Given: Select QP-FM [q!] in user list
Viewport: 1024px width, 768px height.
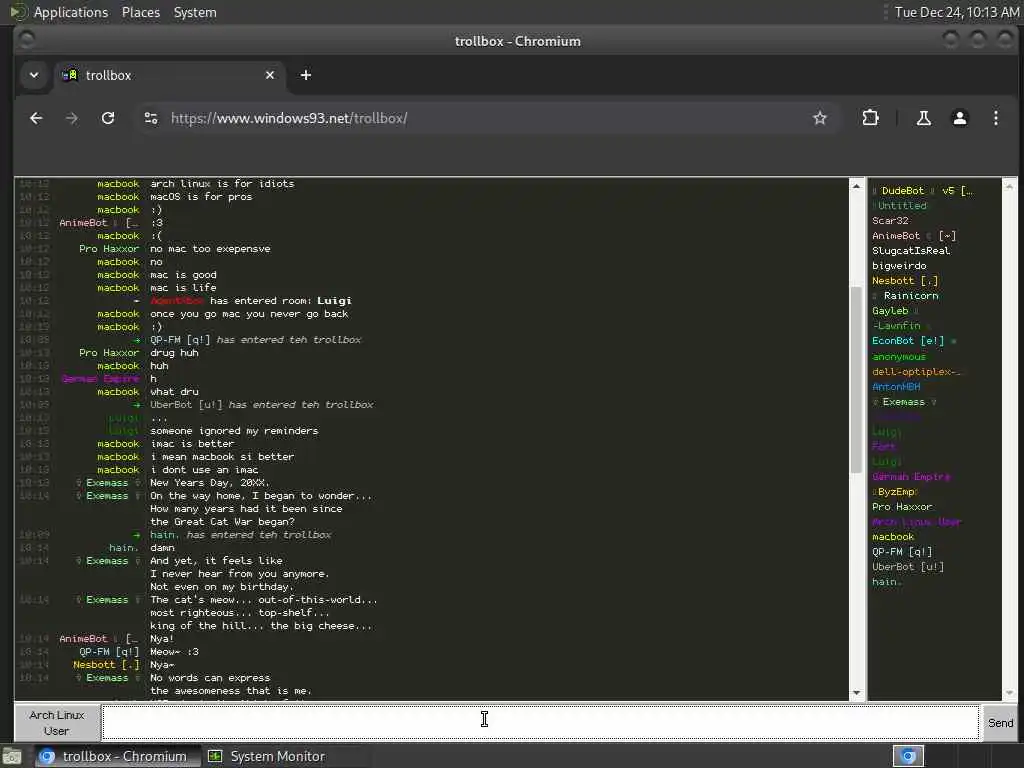Looking at the screenshot, I should pos(902,552).
